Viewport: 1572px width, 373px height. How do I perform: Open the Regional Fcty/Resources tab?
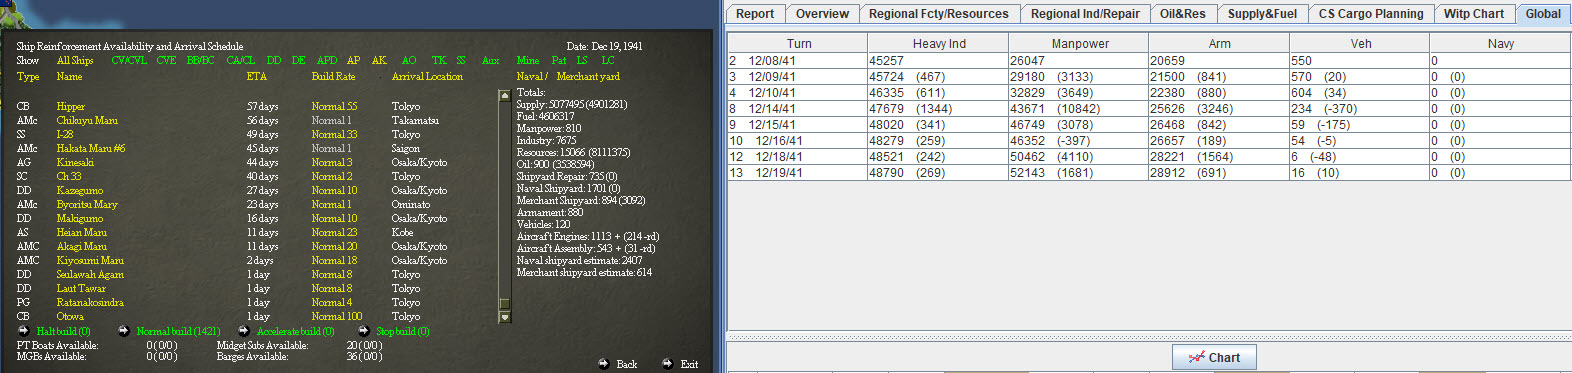pyautogui.click(x=939, y=14)
